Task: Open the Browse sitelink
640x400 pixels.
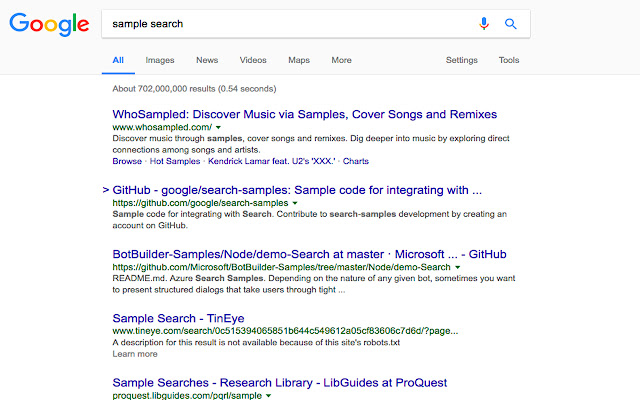Action: [x=127, y=161]
